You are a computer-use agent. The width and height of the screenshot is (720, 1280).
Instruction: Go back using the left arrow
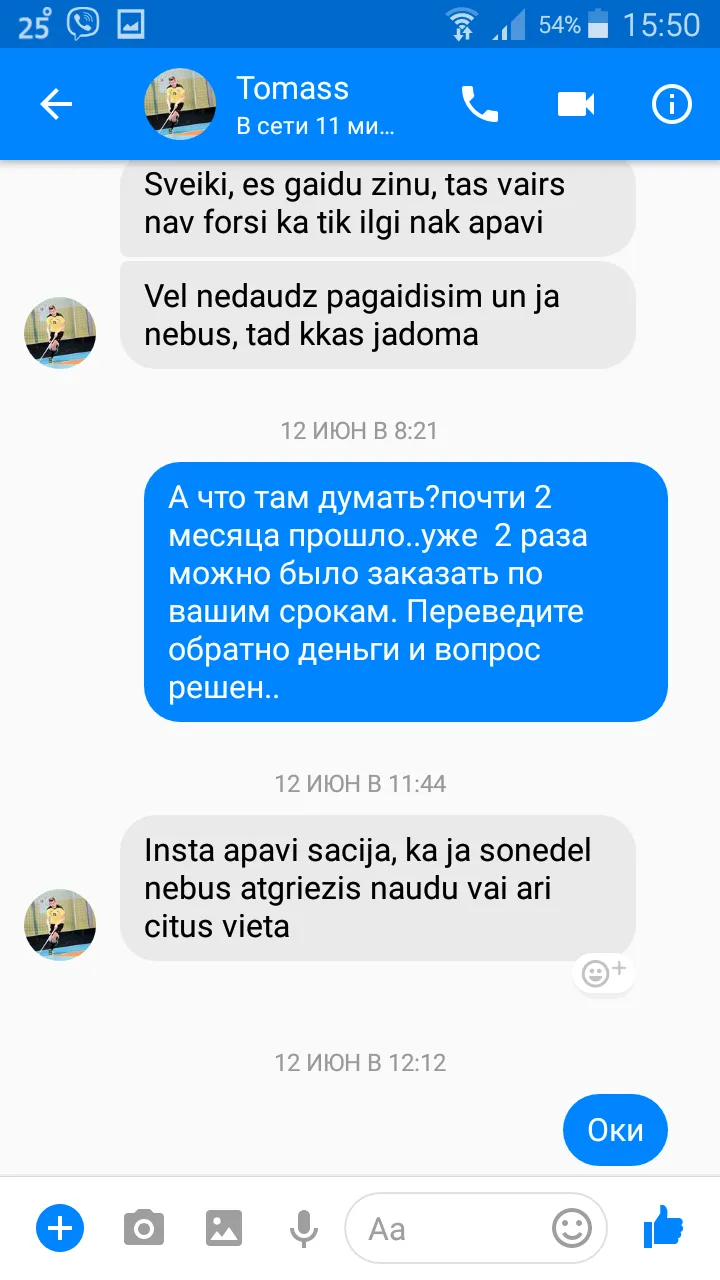point(56,104)
